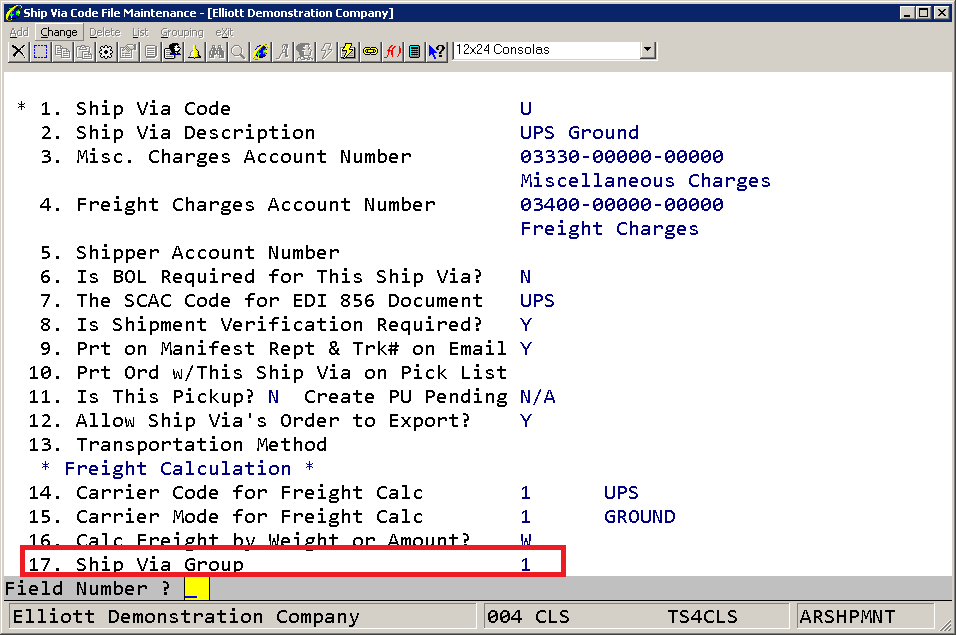Click the grey head silhouette icon

coord(304,52)
